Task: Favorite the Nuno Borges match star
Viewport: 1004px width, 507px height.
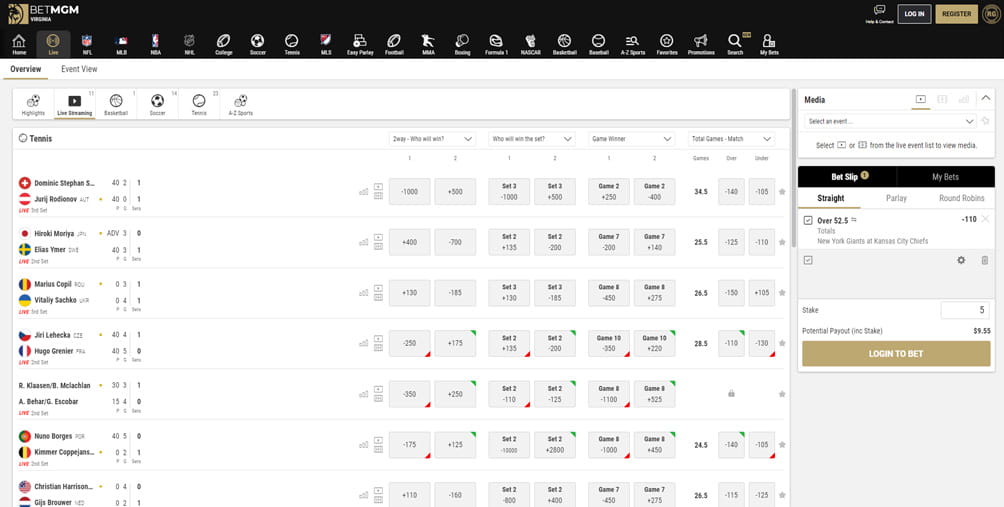Action: point(782,444)
